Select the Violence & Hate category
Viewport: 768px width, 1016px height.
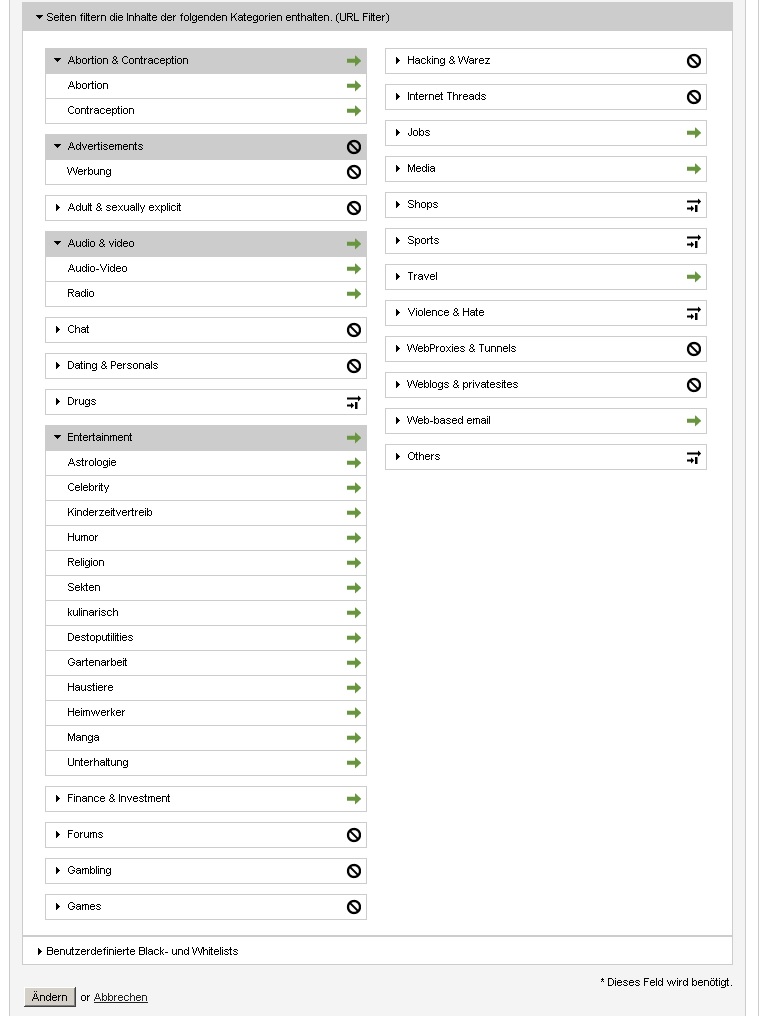coord(446,313)
